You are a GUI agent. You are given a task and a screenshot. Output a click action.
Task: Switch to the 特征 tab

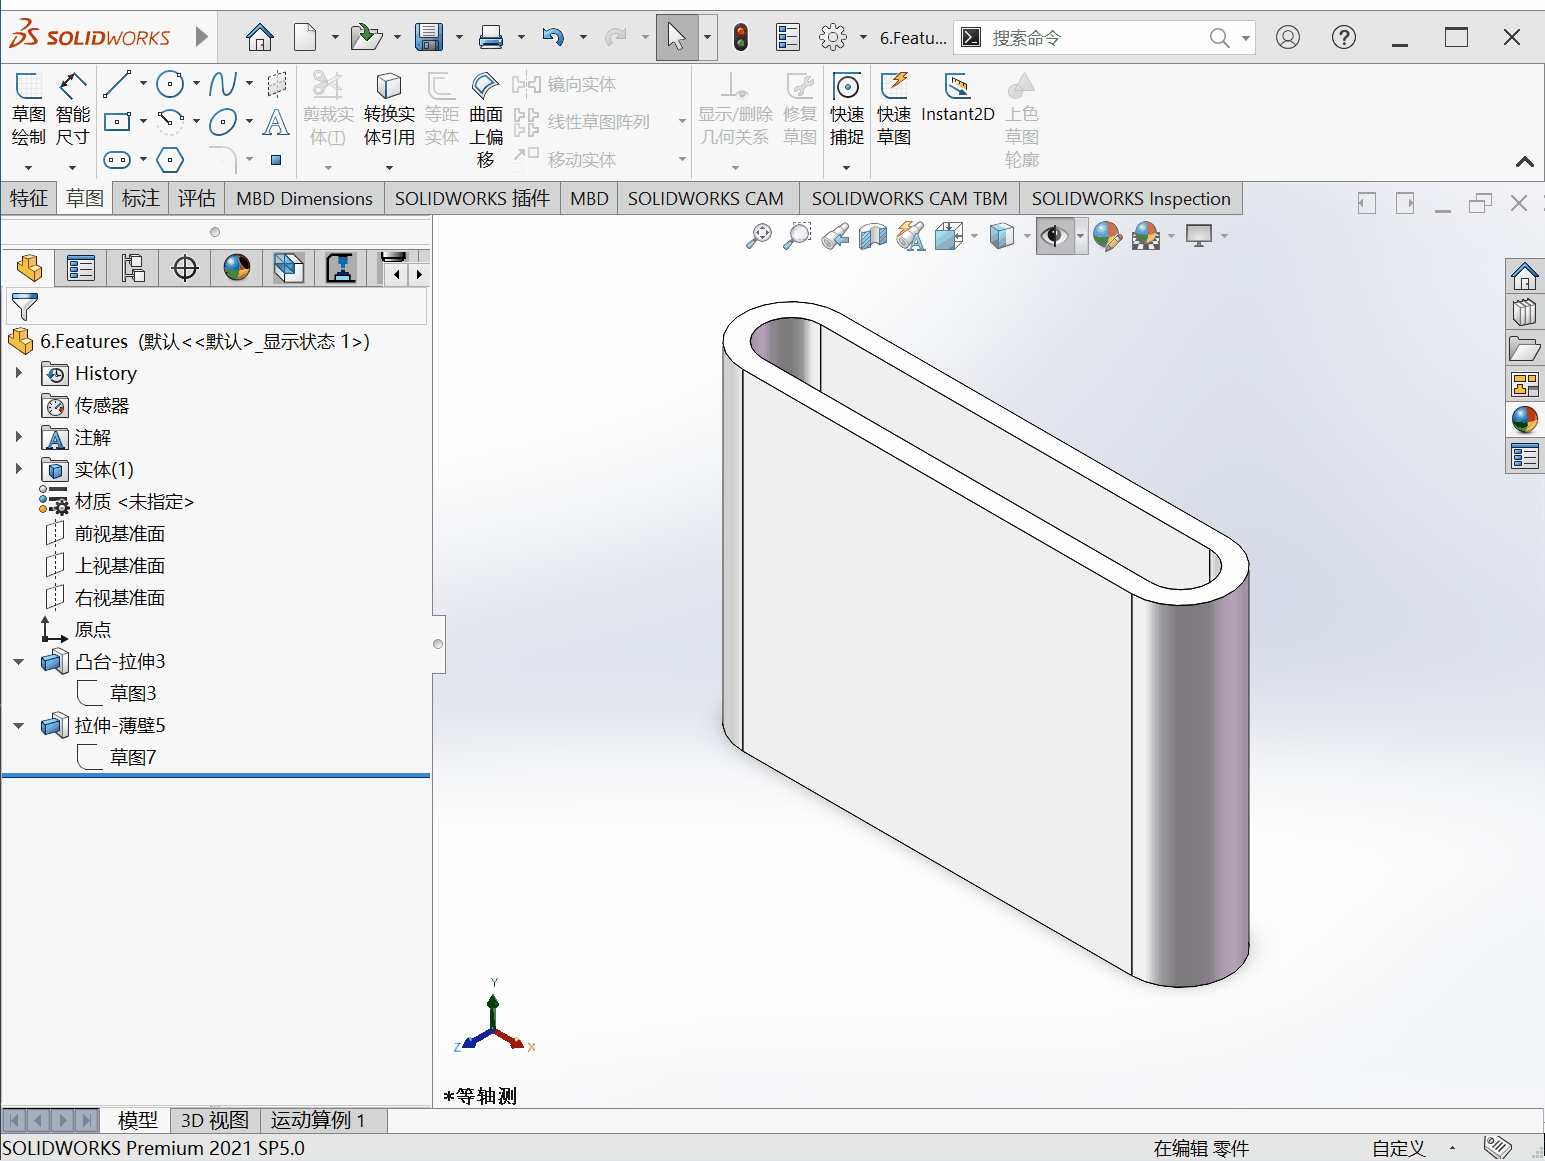28,198
